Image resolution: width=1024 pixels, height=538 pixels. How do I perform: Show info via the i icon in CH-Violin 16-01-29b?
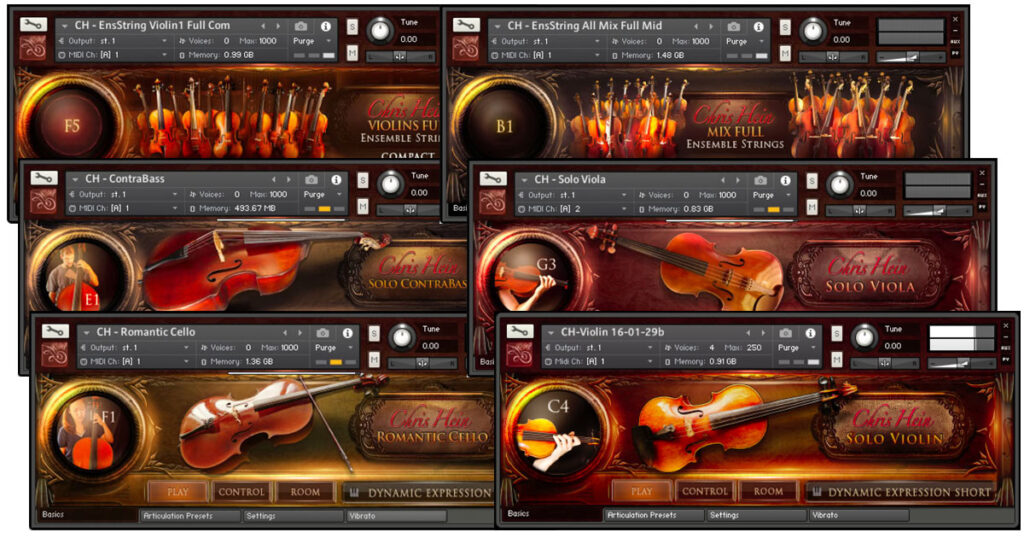coord(810,333)
